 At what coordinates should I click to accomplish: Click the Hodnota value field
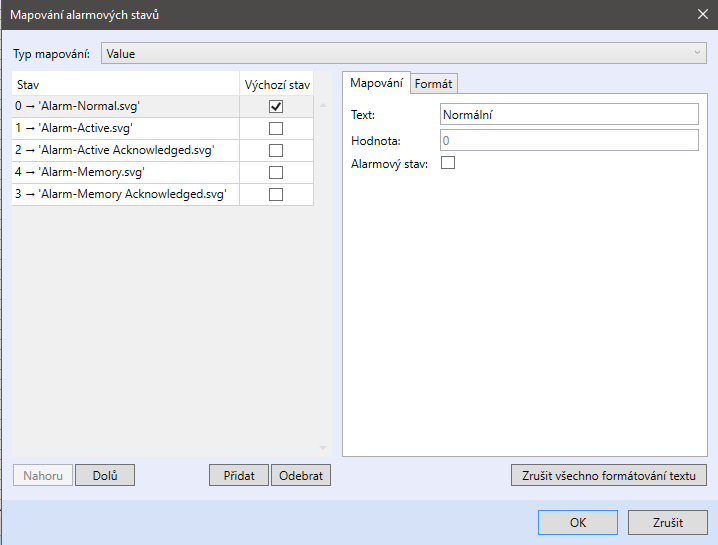[569, 140]
